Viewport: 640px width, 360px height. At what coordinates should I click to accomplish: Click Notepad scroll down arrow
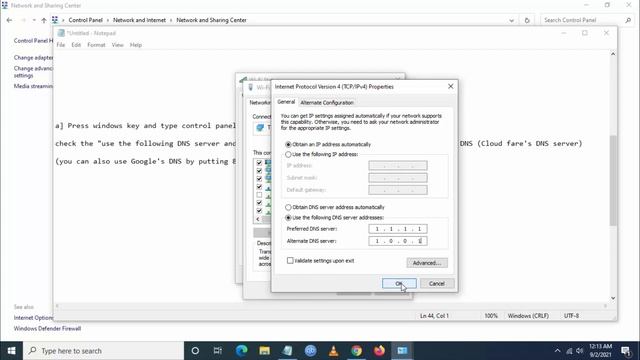(x=613, y=298)
